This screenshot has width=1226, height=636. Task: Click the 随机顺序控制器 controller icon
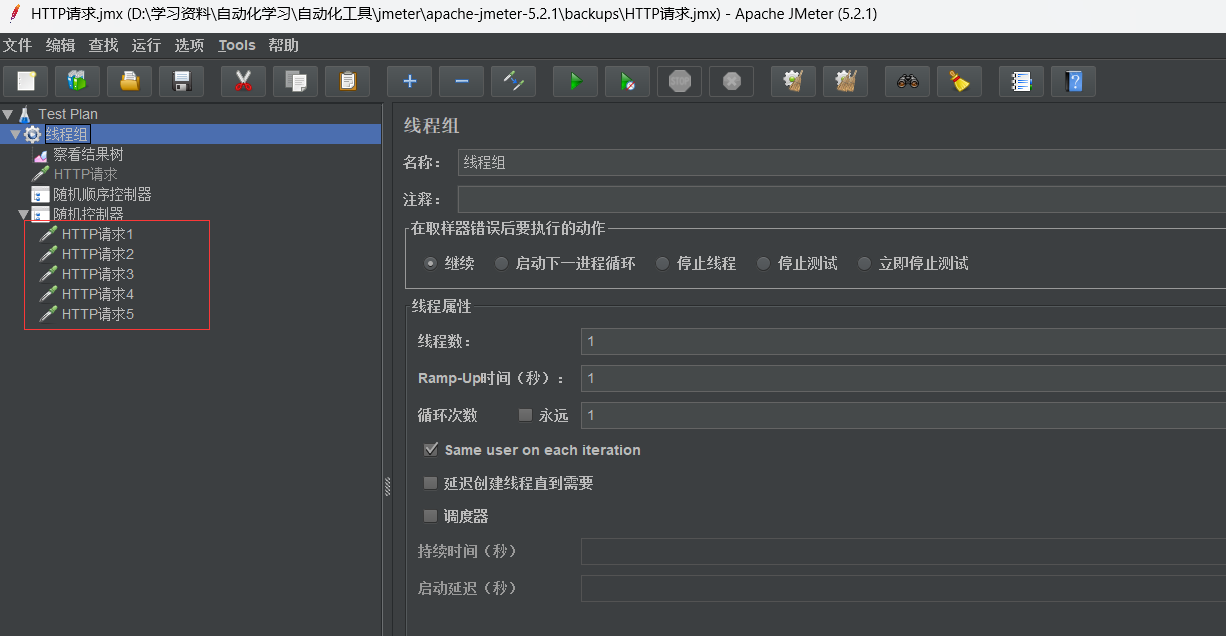tap(40, 194)
